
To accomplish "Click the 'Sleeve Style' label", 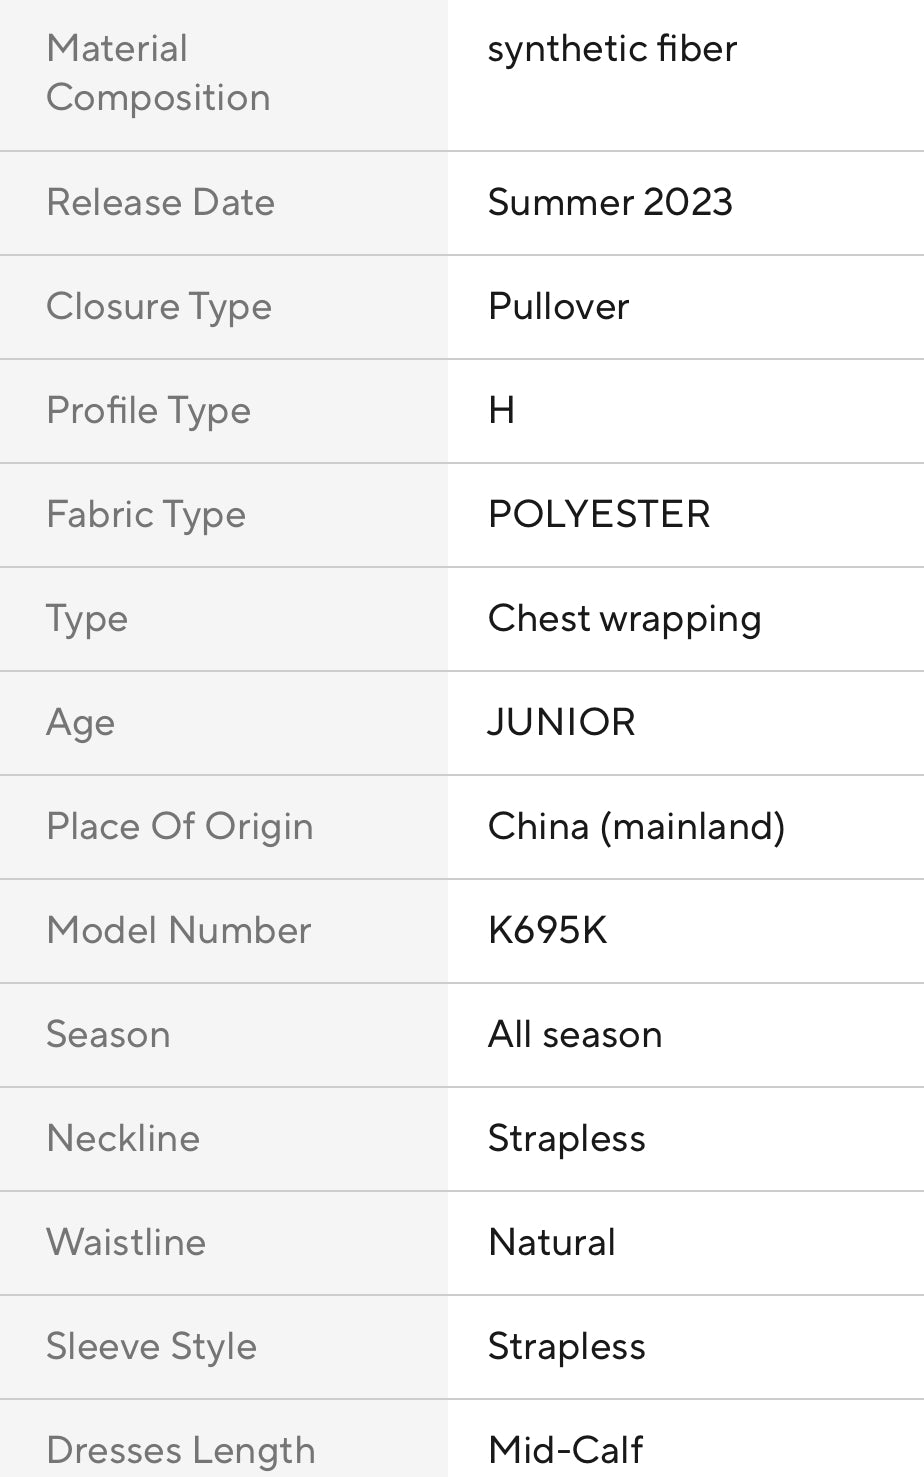I will tap(151, 1347).
